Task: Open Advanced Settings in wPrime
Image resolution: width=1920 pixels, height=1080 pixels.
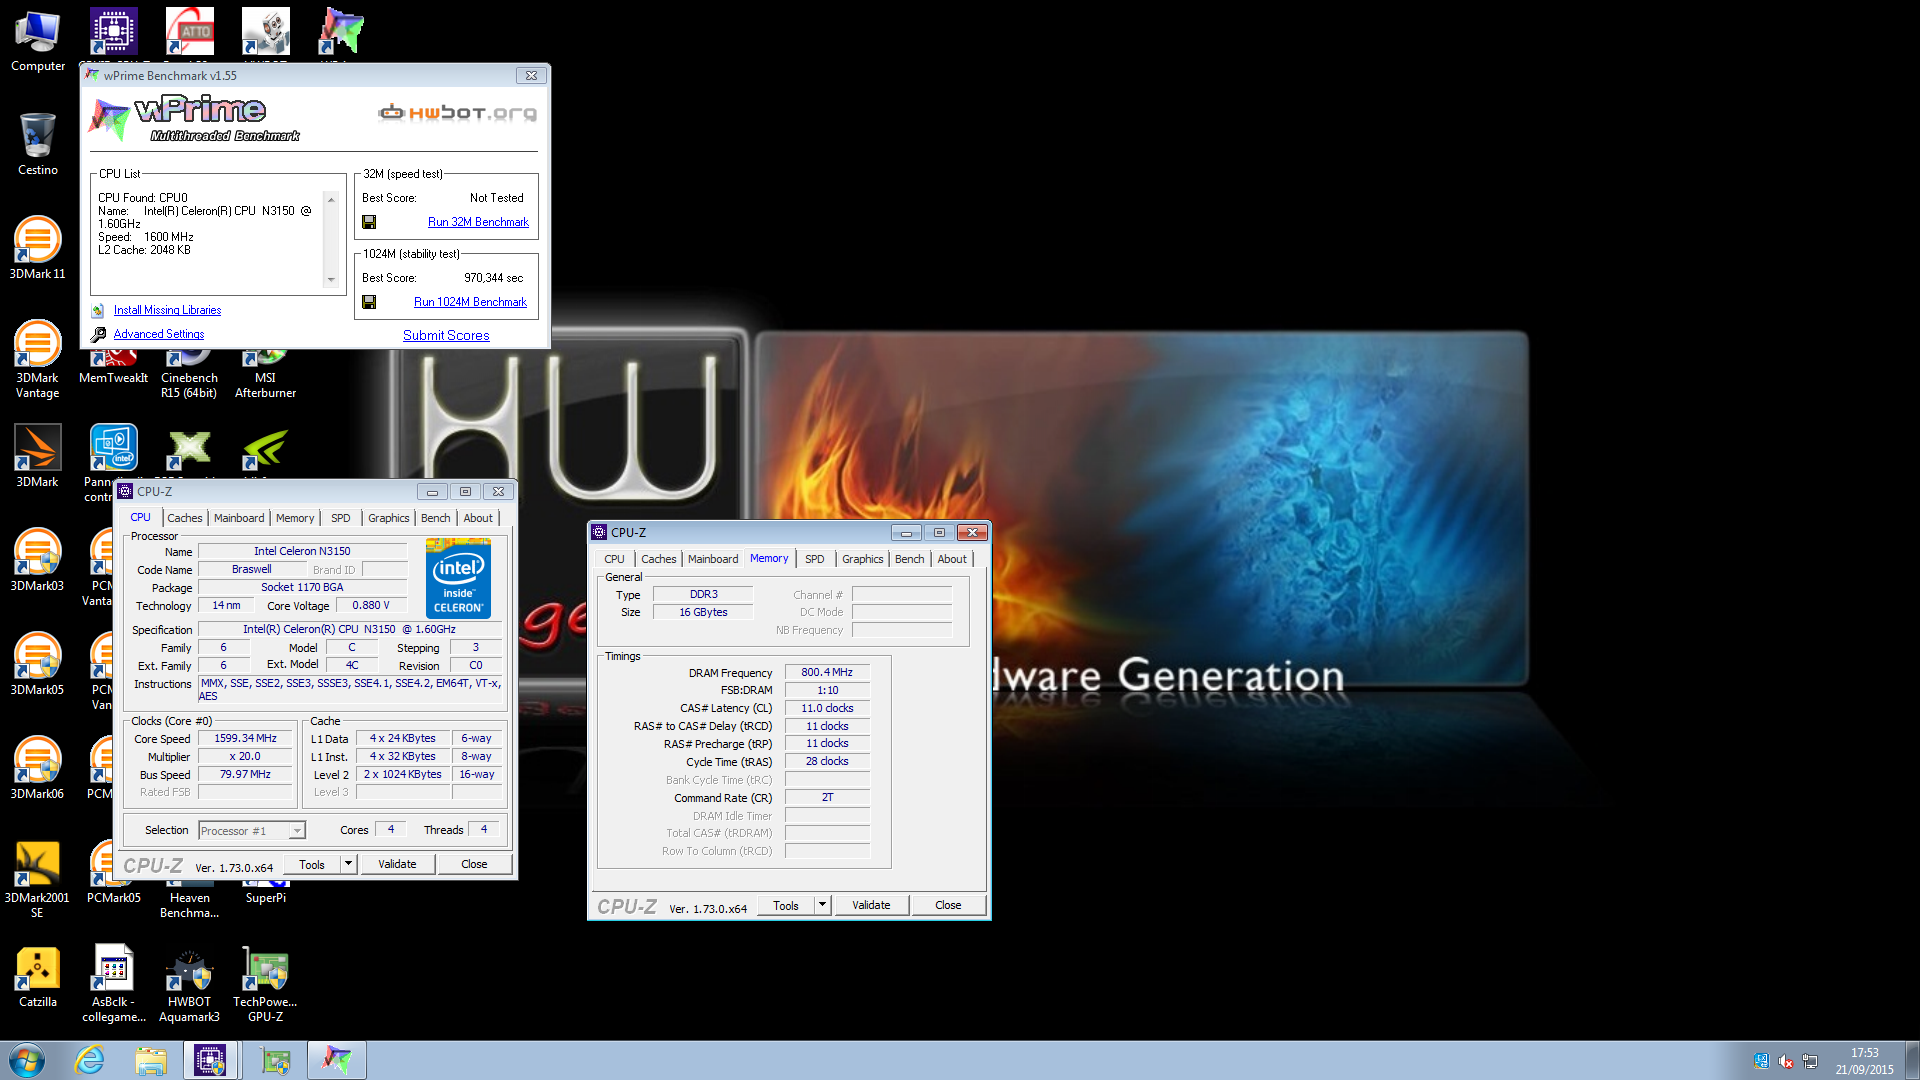Action: [x=159, y=334]
